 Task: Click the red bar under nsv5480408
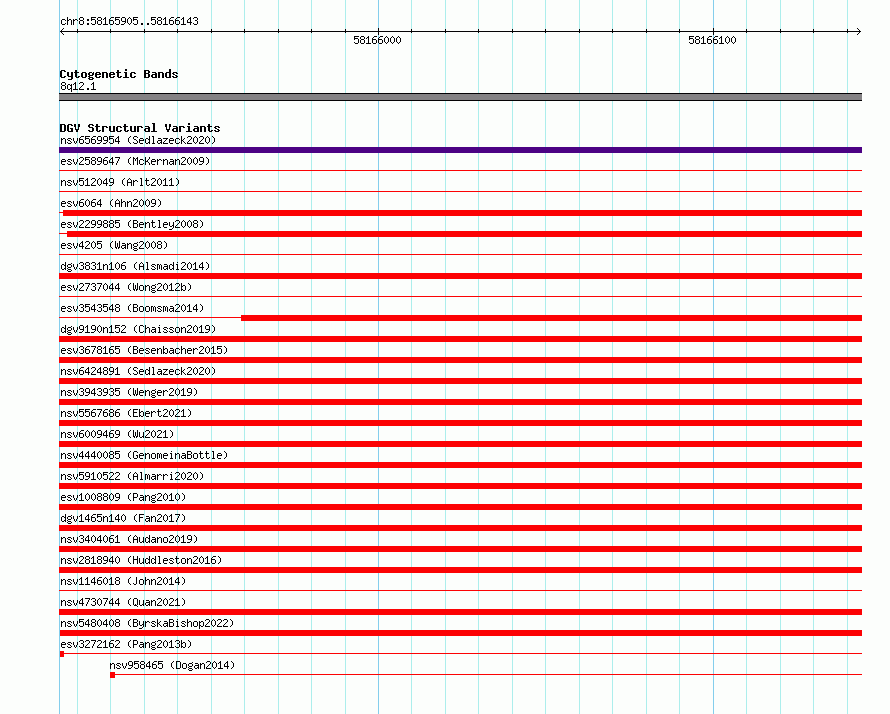[x=460, y=633]
